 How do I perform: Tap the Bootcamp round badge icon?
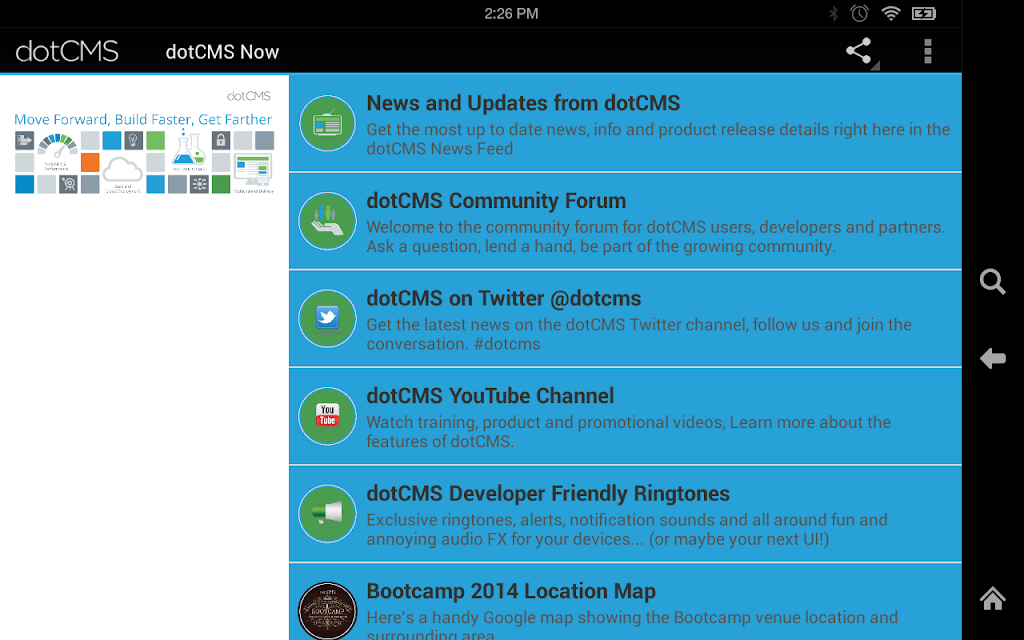pyautogui.click(x=327, y=611)
